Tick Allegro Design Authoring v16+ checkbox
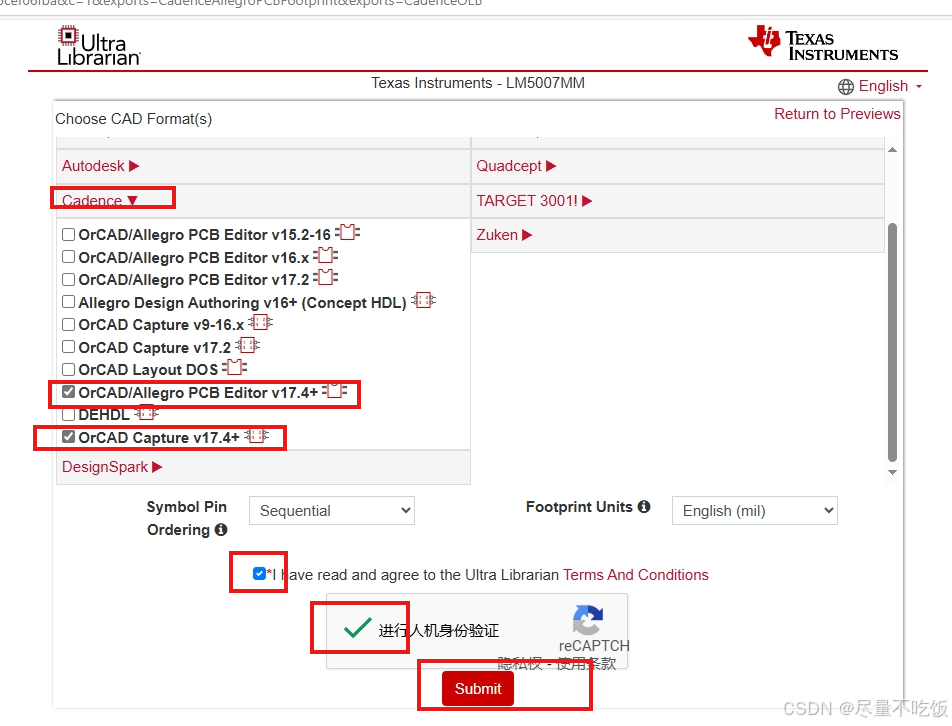952x726 pixels. 69,302
